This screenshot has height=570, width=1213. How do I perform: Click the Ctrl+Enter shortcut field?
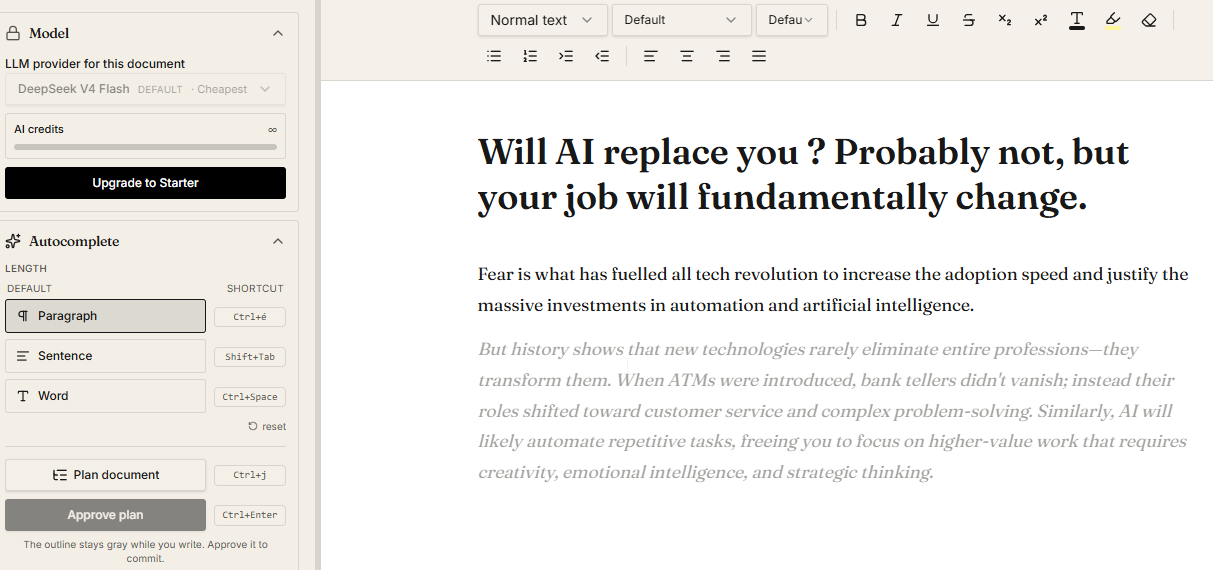click(250, 516)
